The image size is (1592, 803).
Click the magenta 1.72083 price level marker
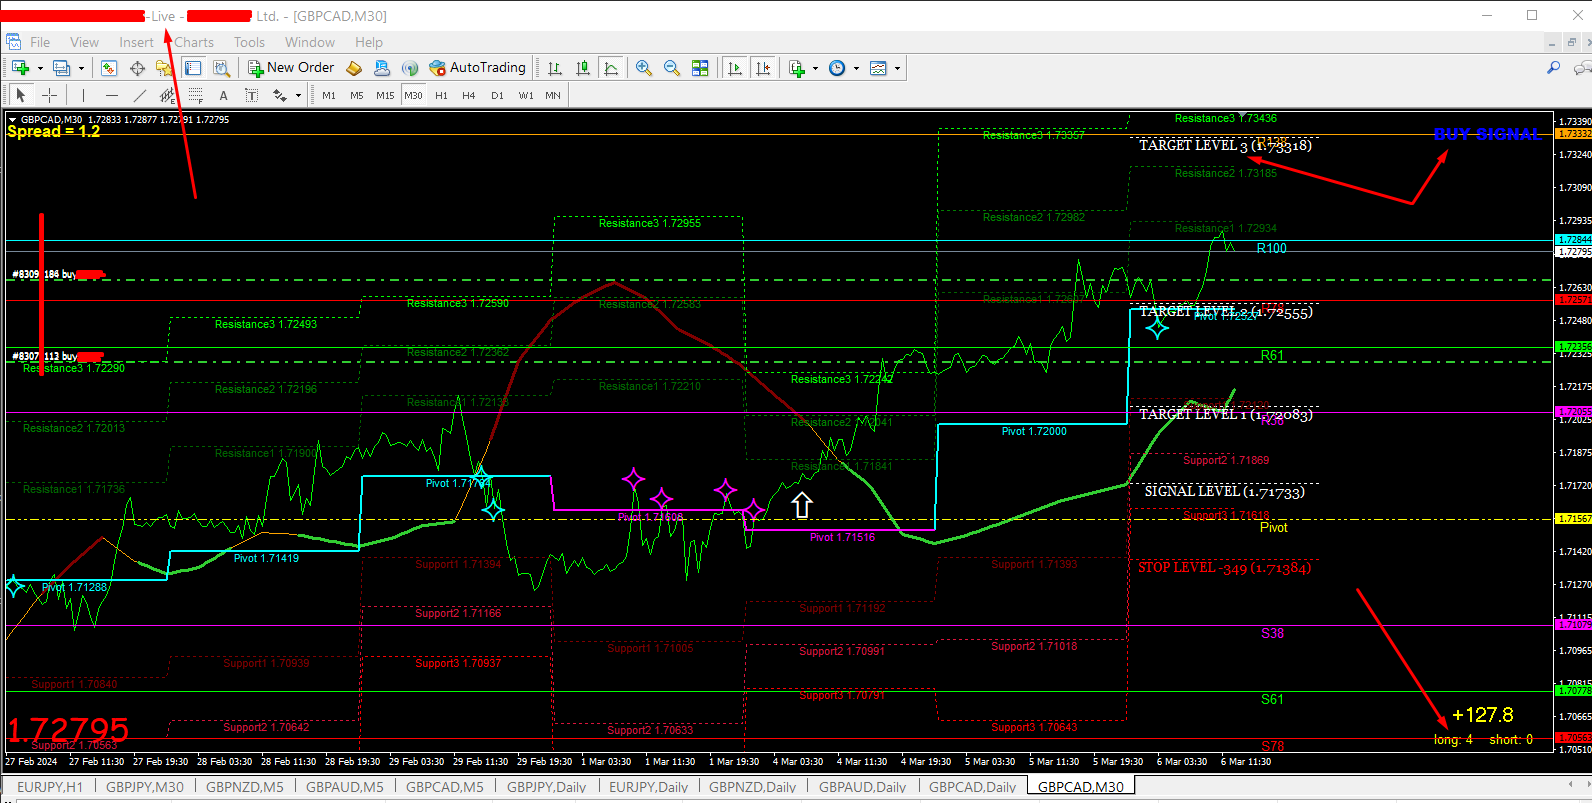point(1573,412)
